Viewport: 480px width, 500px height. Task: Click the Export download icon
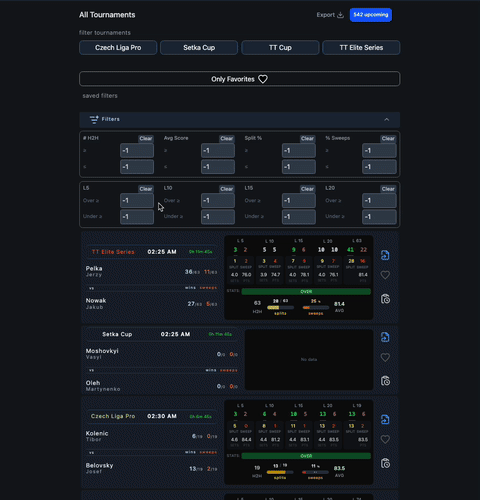coord(340,15)
